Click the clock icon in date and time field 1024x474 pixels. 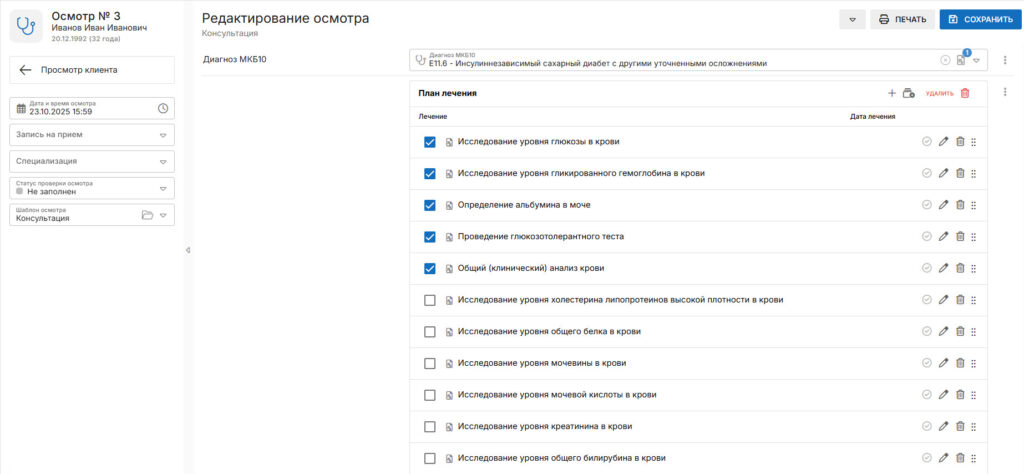pyautogui.click(x=163, y=108)
